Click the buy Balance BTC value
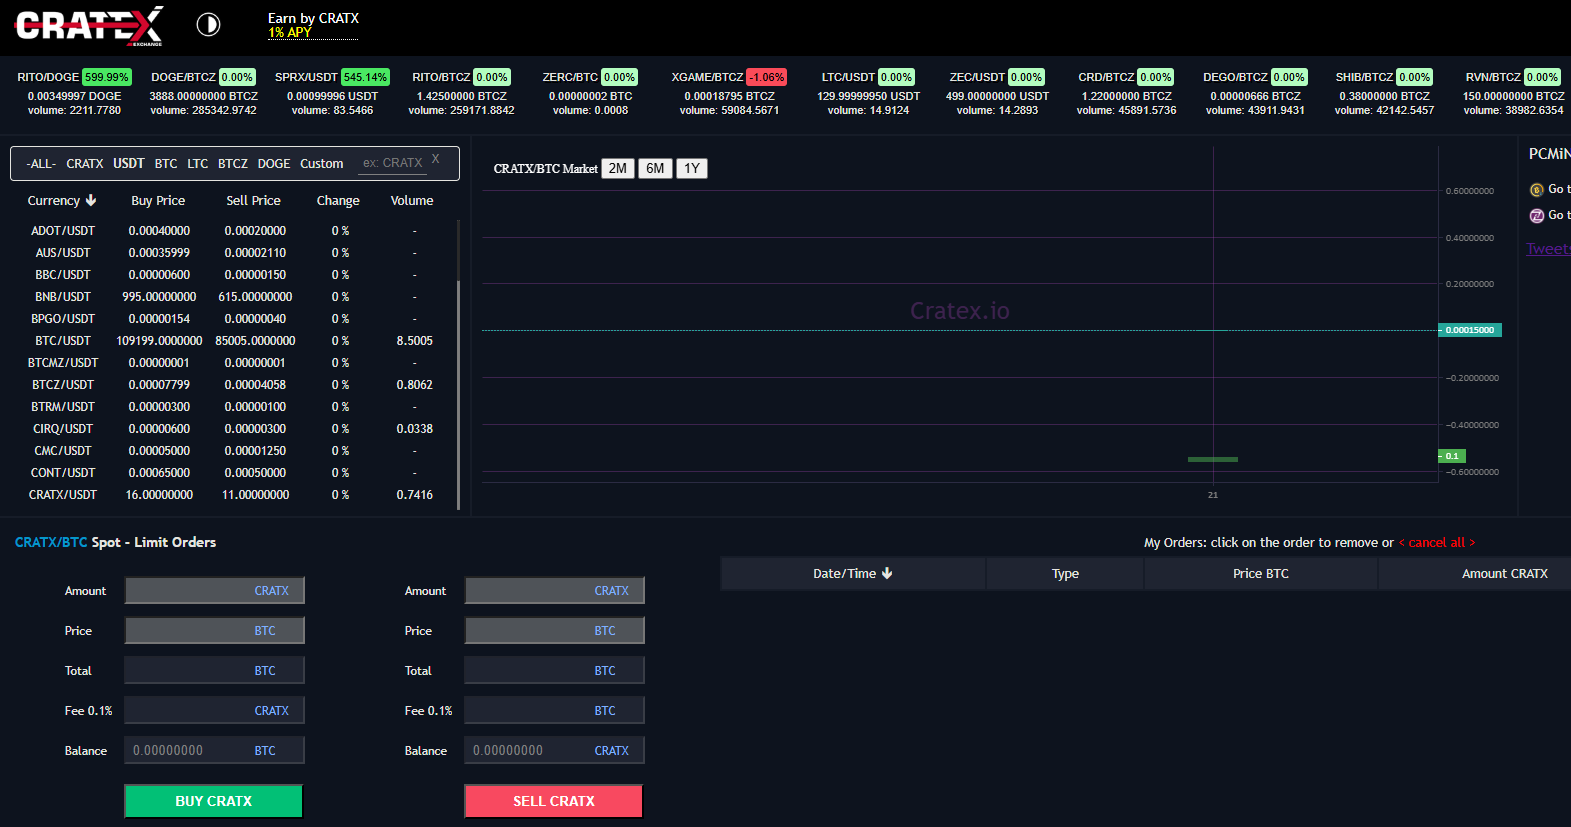This screenshot has width=1571, height=827. click(214, 750)
